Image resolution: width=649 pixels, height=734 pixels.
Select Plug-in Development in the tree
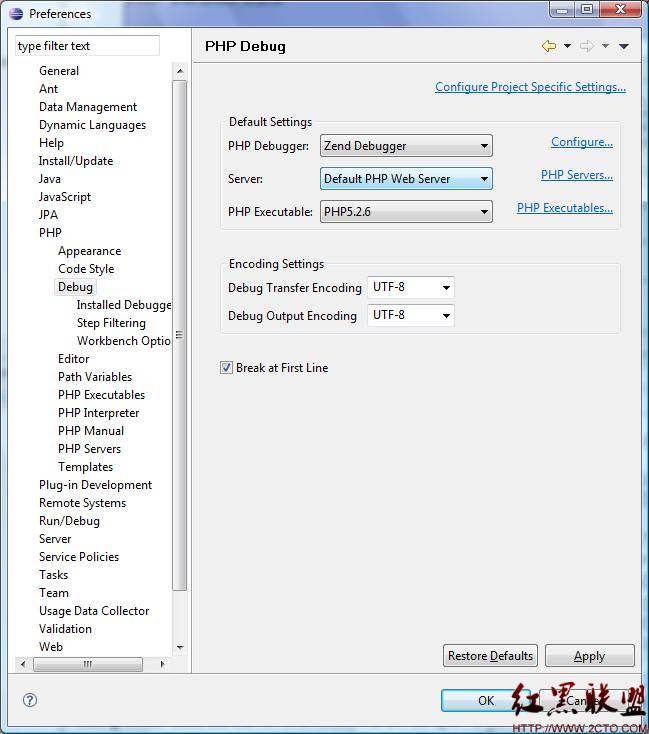[x=96, y=485]
